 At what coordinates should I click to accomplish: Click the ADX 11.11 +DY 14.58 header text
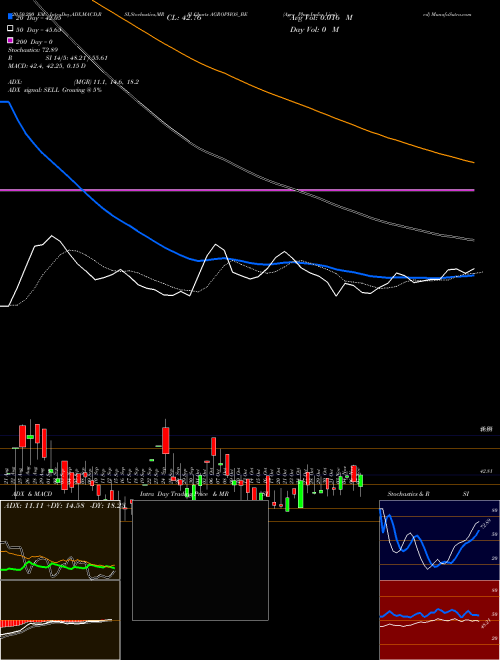(65, 505)
